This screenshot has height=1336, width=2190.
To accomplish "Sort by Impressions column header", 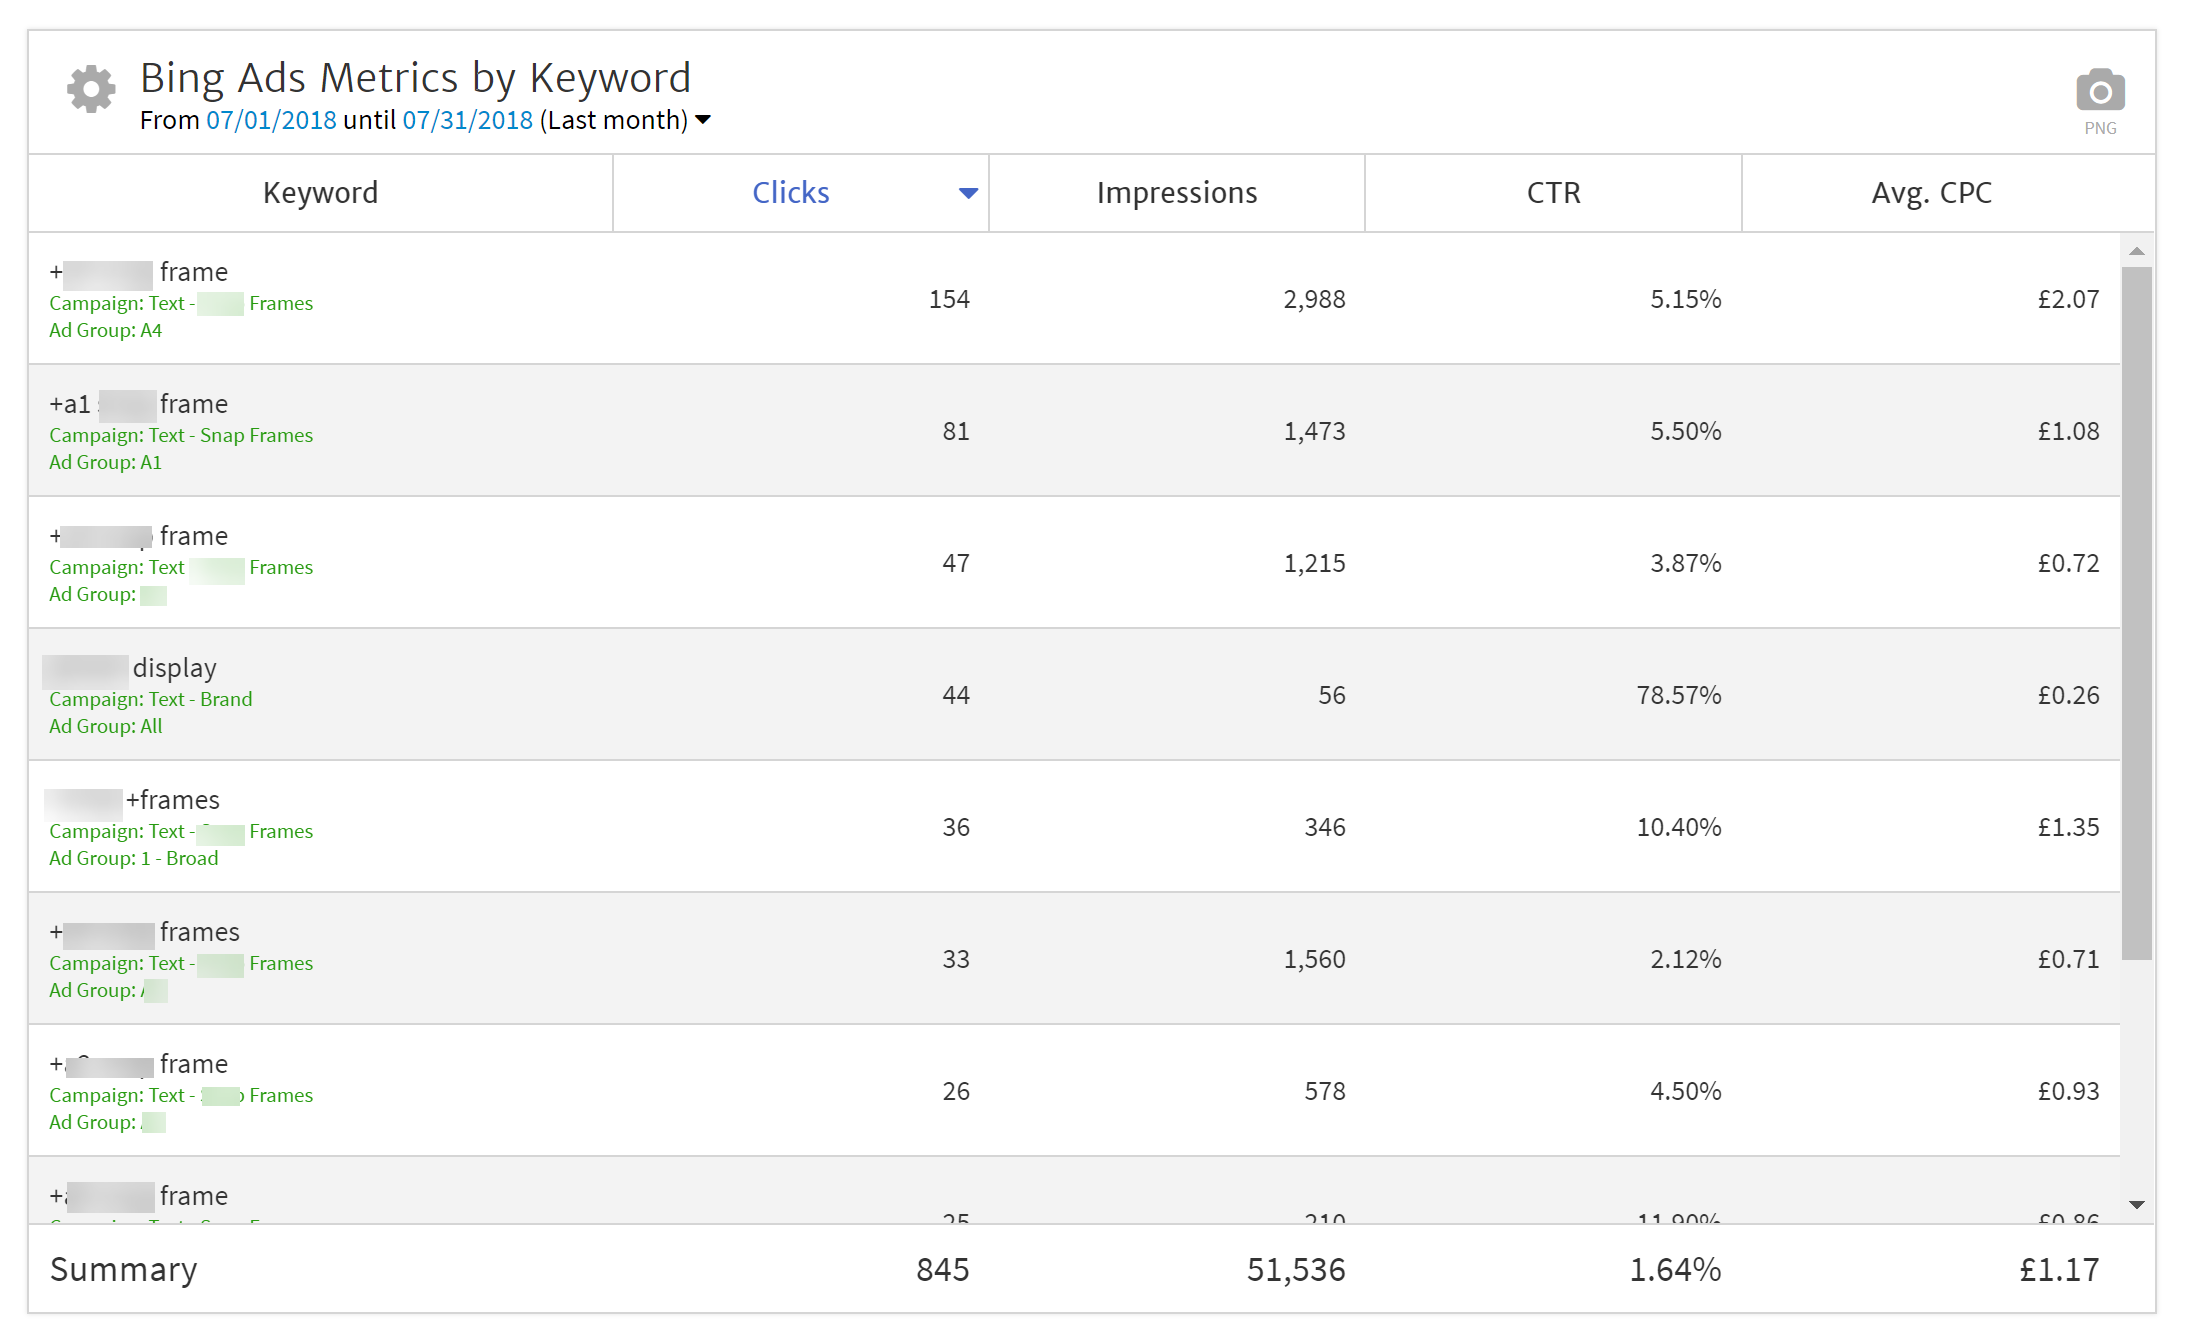I will click(x=1176, y=193).
